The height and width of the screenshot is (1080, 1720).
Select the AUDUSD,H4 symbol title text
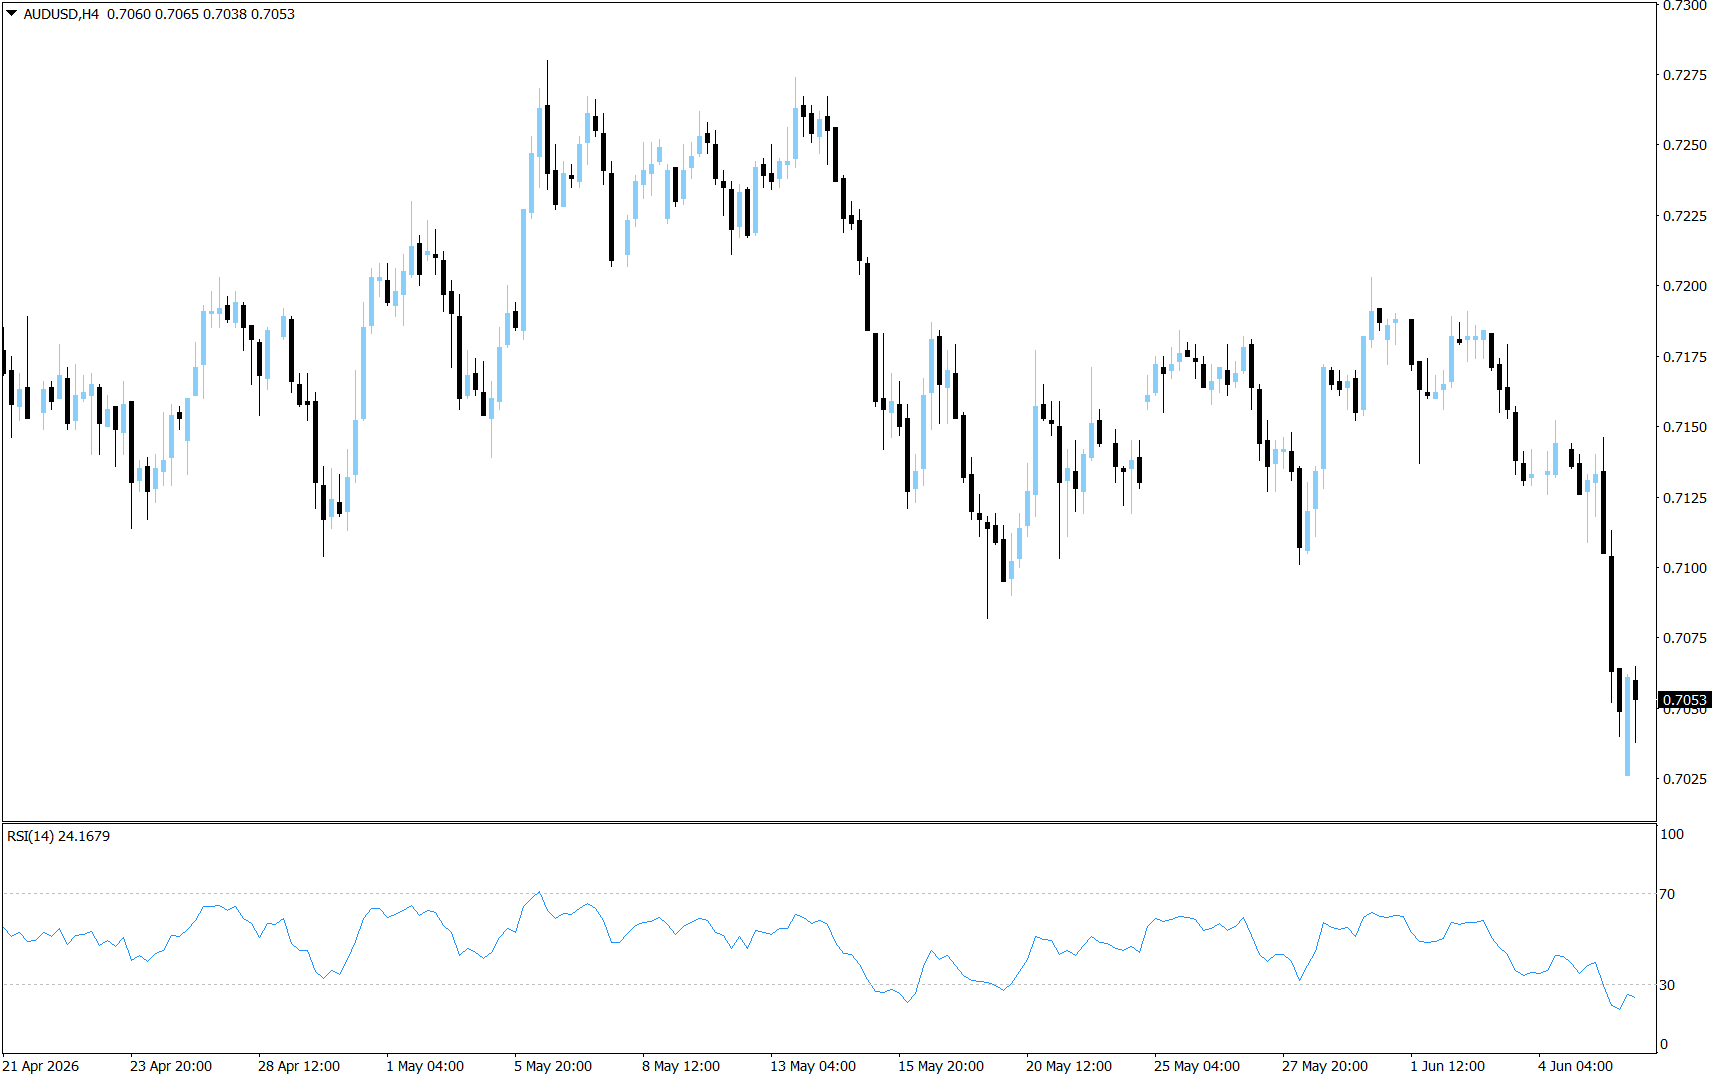coord(61,14)
